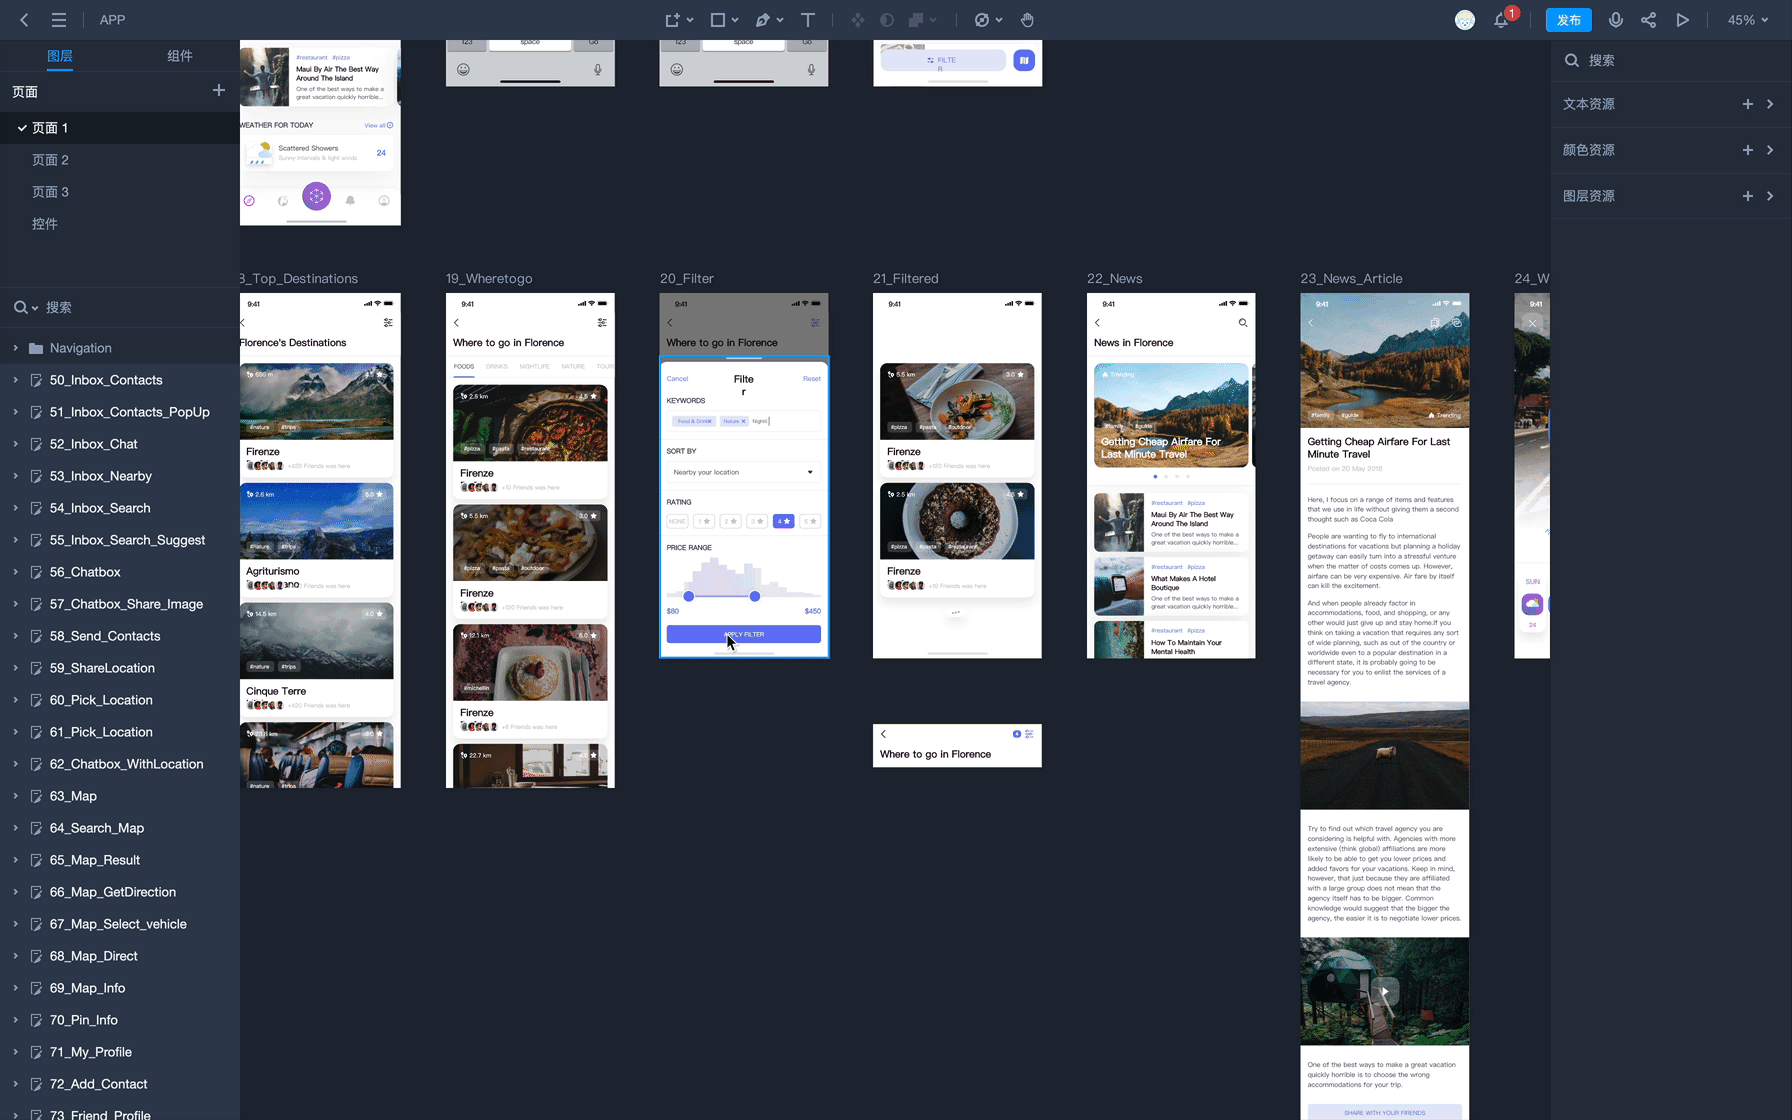1792x1120 pixels.
Task: Select the 3 star rating option
Action: click(x=757, y=521)
